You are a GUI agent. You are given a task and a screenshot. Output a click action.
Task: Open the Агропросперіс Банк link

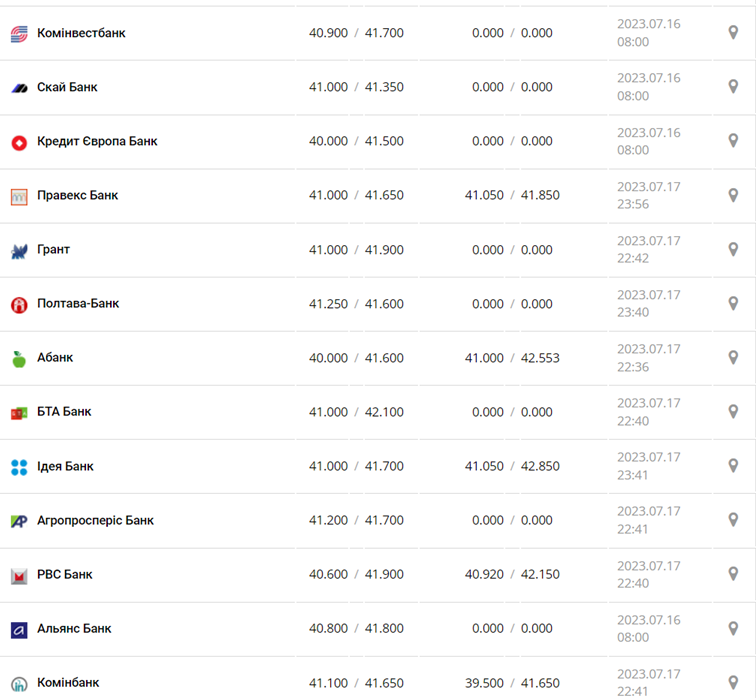[x=95, y=520]
